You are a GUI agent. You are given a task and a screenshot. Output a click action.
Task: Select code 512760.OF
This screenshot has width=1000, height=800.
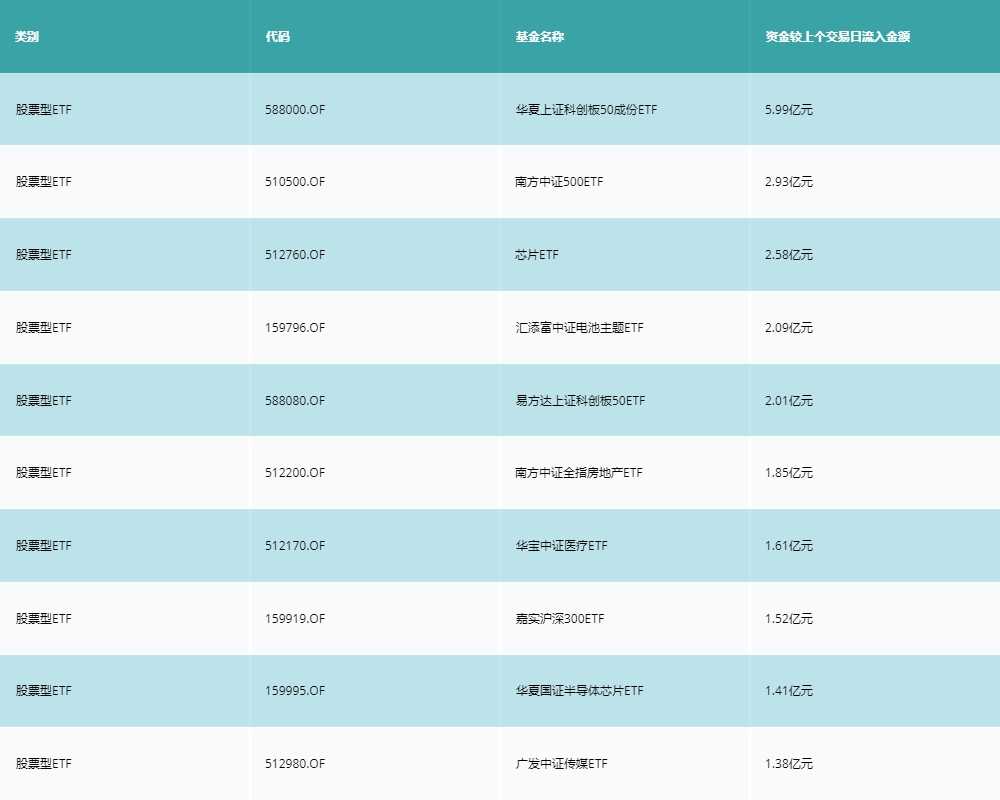click(295, 255)
